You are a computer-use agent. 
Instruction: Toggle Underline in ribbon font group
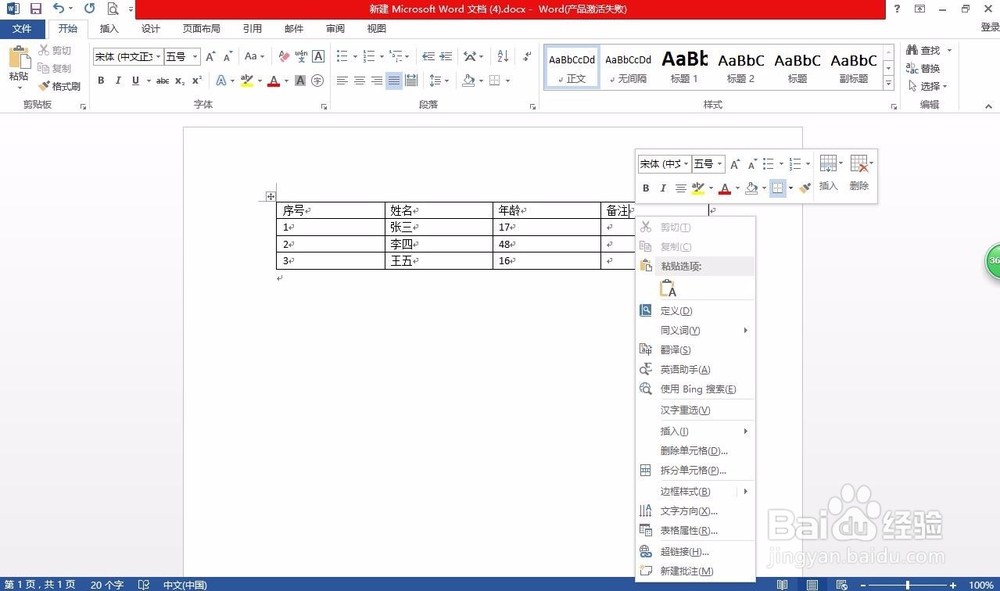pyautogui.click(x=135, y=81)
